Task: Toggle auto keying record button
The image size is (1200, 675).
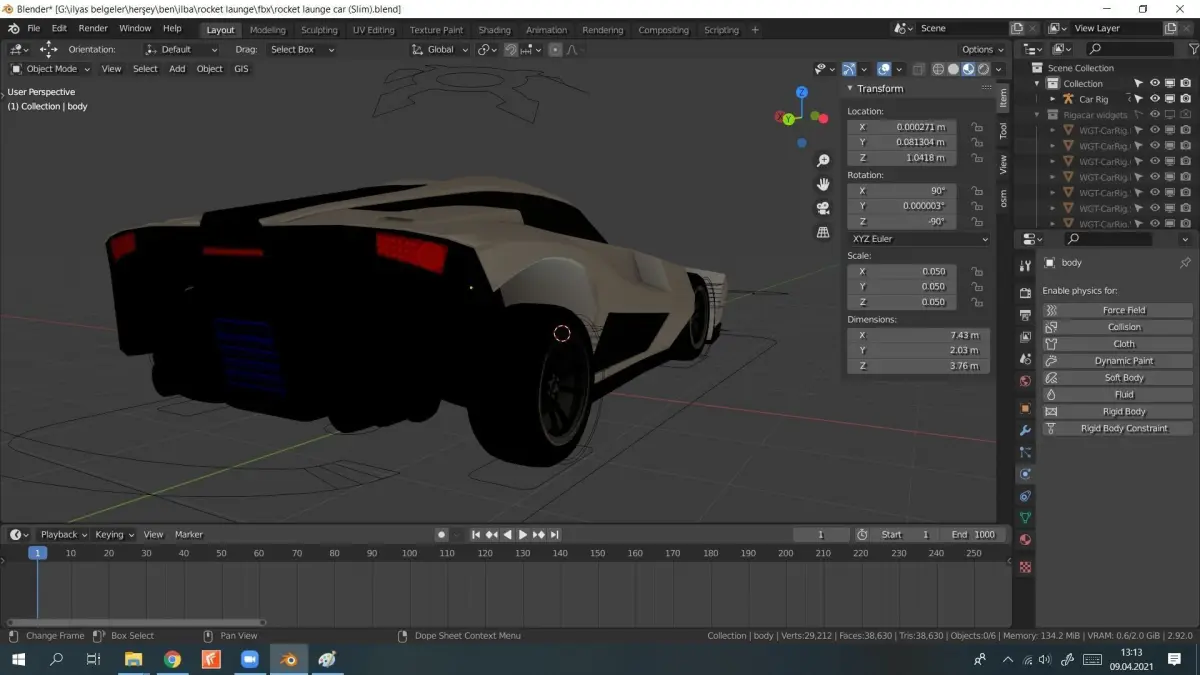Action: 441,534
